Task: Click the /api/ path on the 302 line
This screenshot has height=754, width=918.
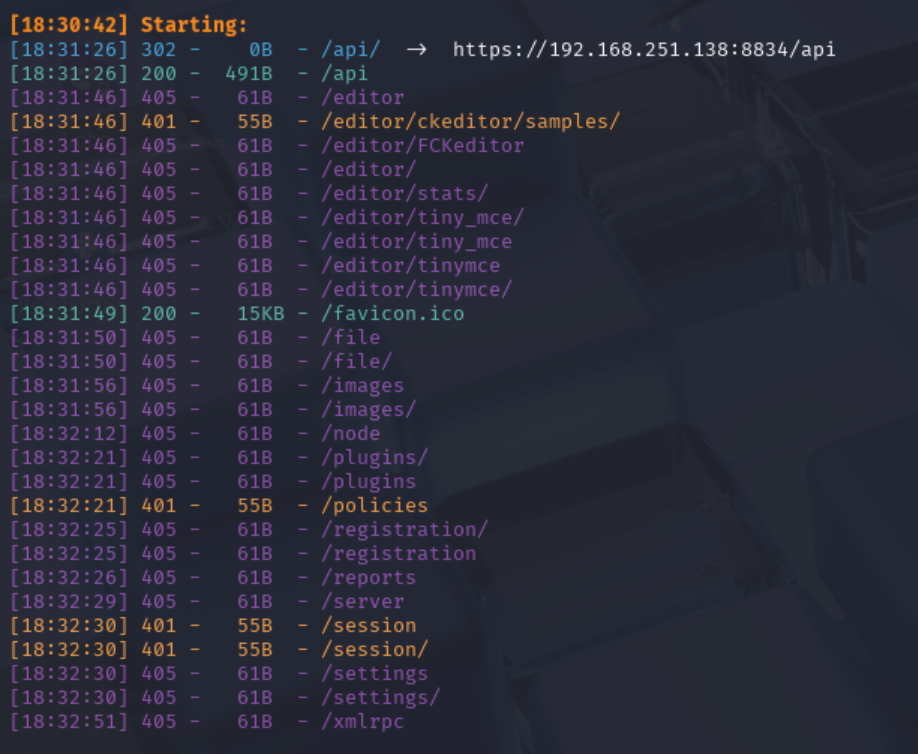Action: (x=351, y=50)
